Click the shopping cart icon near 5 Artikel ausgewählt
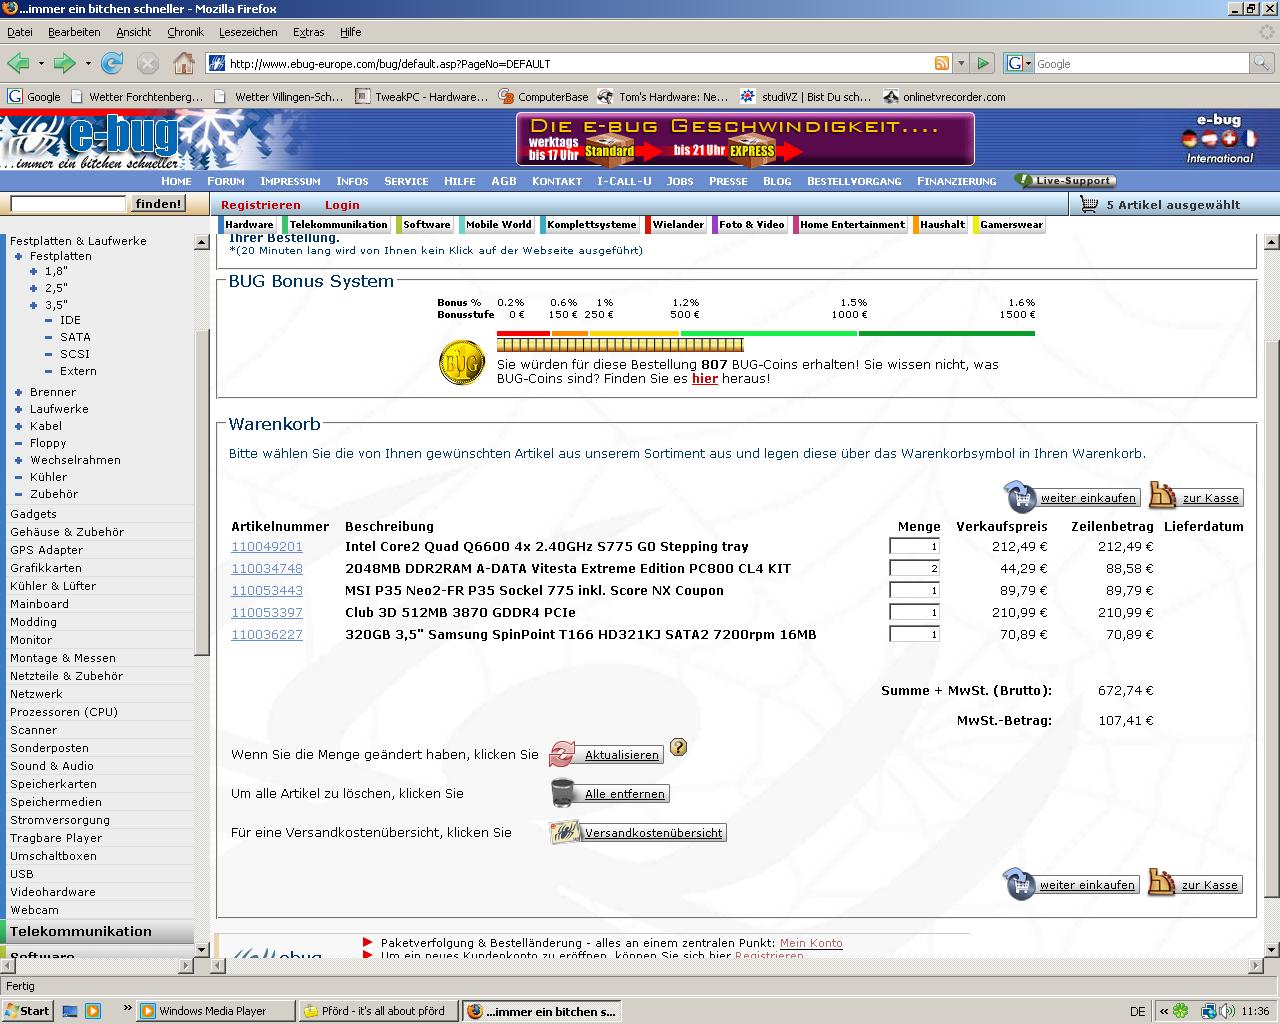The width and height of the screenshot is (1280, 1024). pyautogui.click(x=1087, y=204)
